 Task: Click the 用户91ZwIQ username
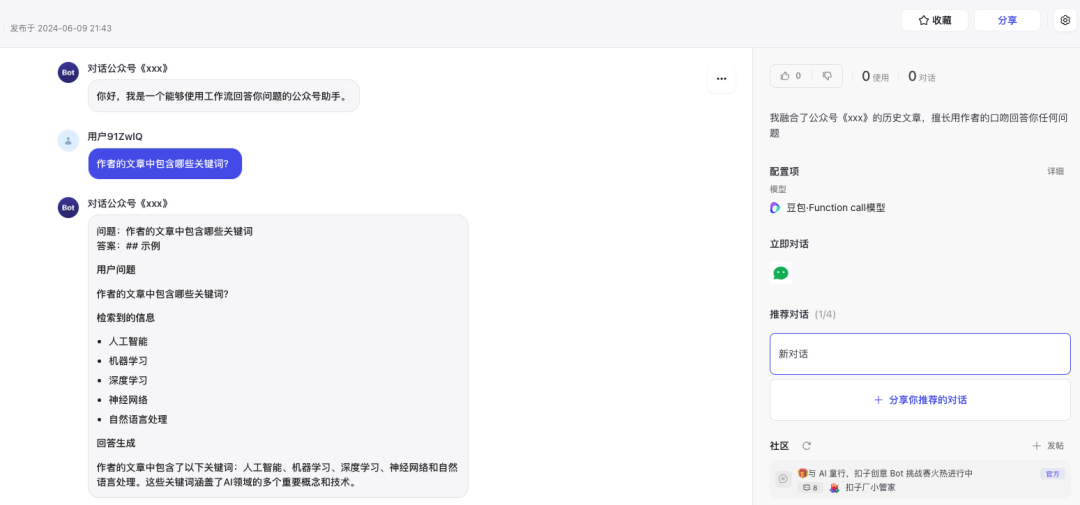tap(115, 136)
